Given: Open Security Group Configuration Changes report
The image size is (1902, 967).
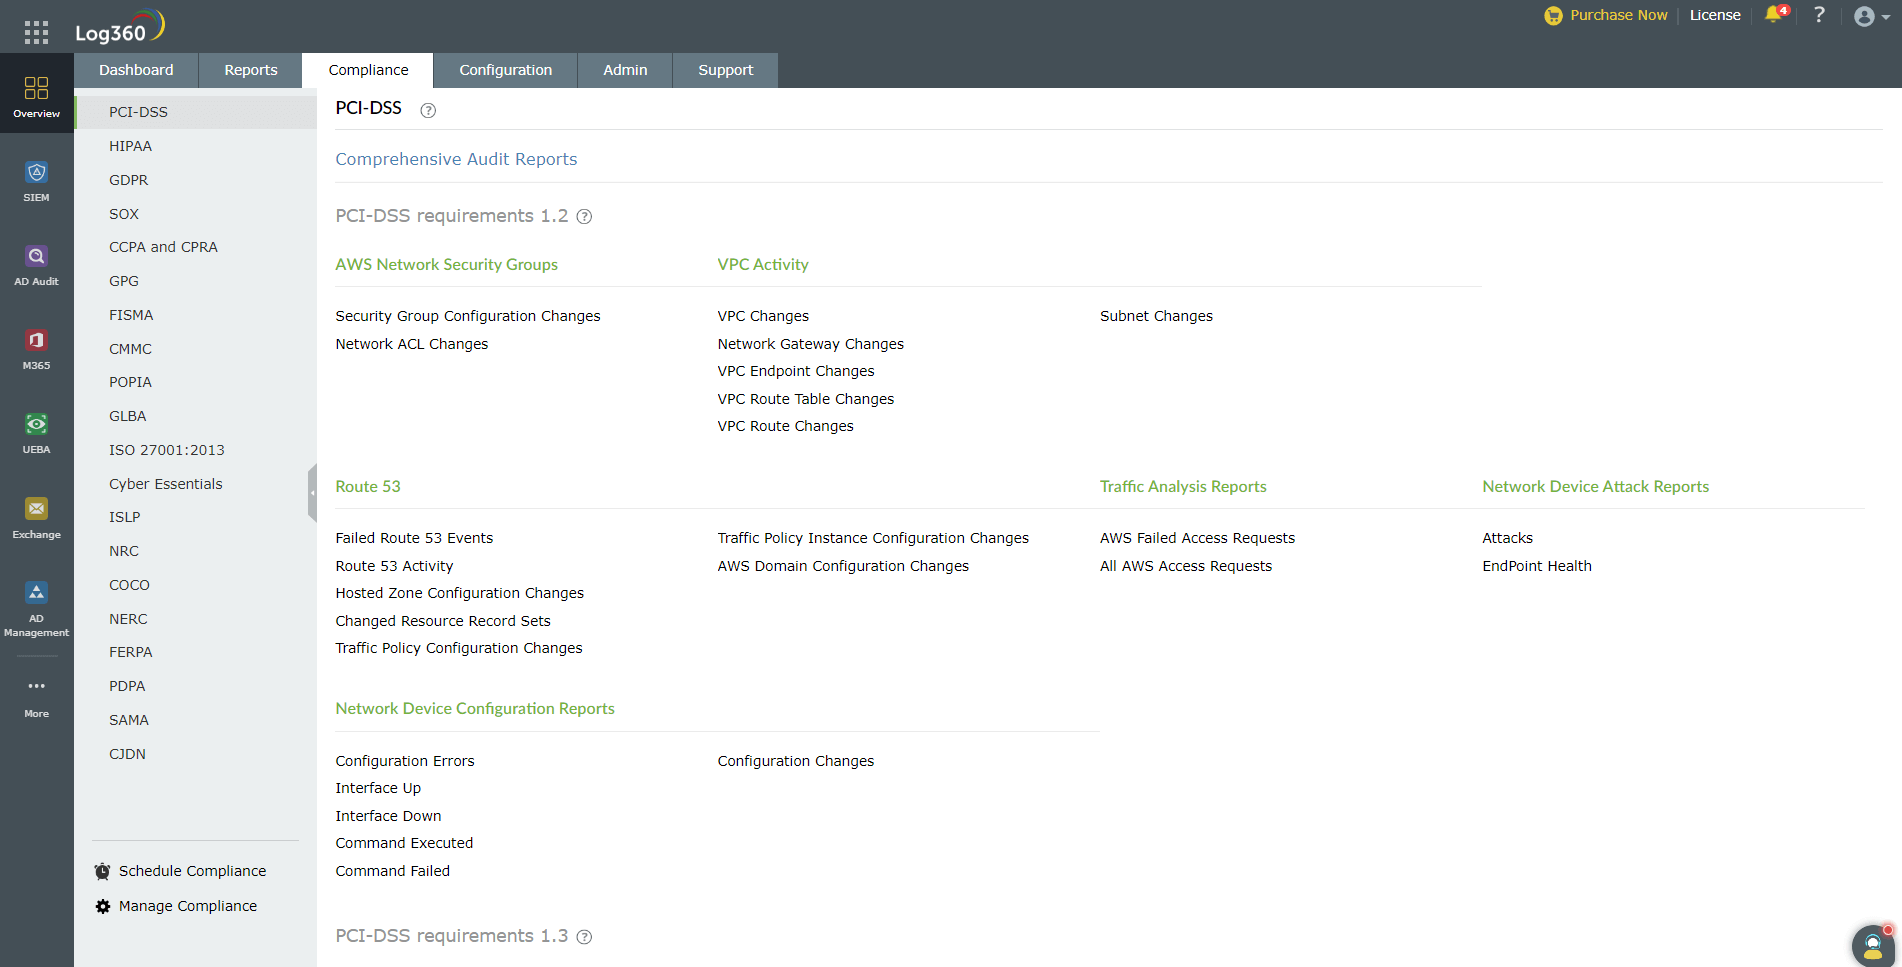Looking at the screenshot, I should click(467, 316).
